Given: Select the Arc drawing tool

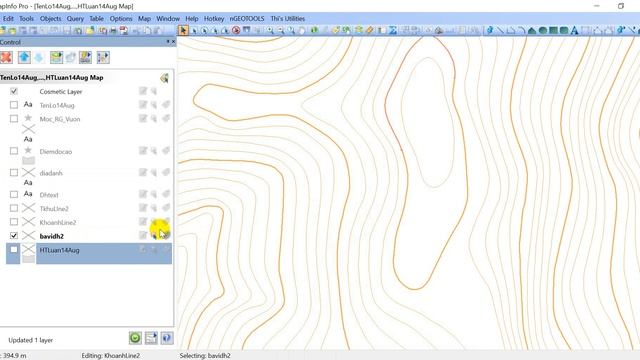Looking at the screenshot, I should (521, 30).
